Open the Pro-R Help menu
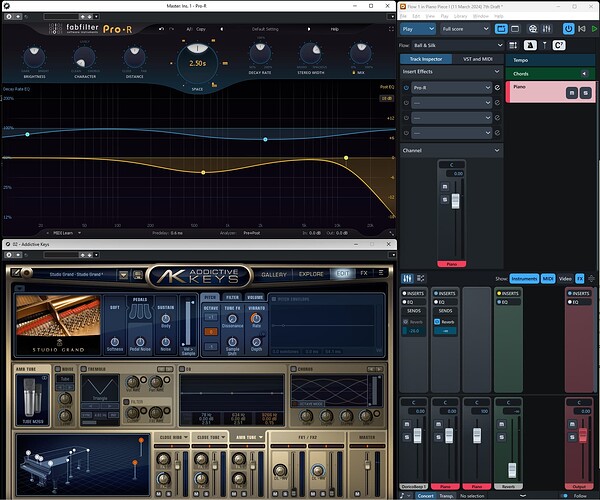 point(334,29)
